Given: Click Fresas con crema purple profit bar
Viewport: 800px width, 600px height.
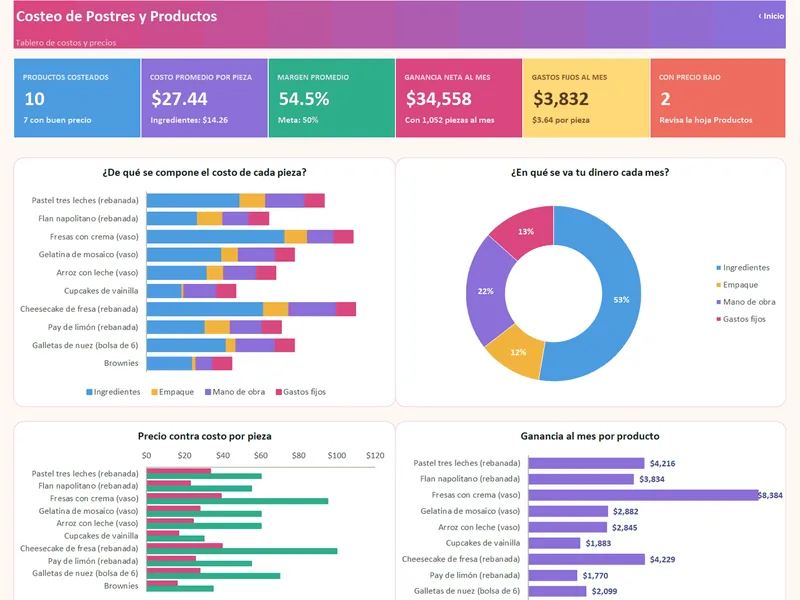Looking at the screenshot, I should [x=644, y=495].
